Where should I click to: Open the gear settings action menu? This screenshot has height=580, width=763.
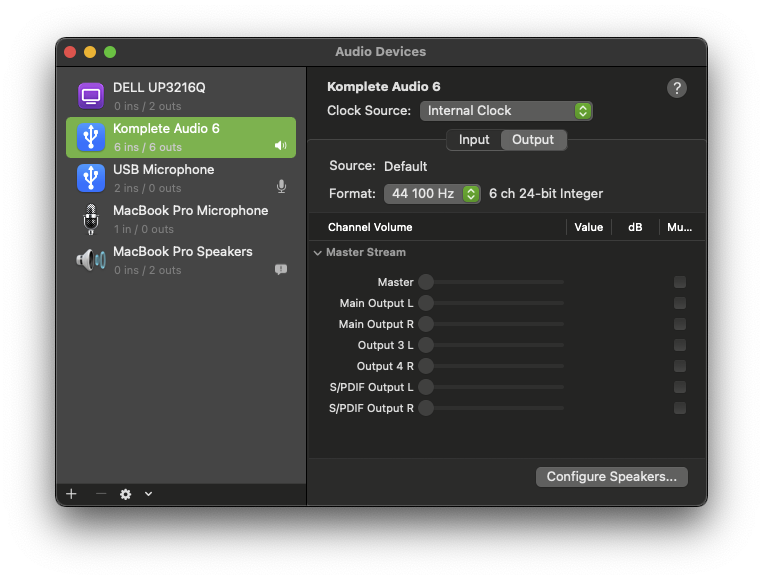pos(126,494)
